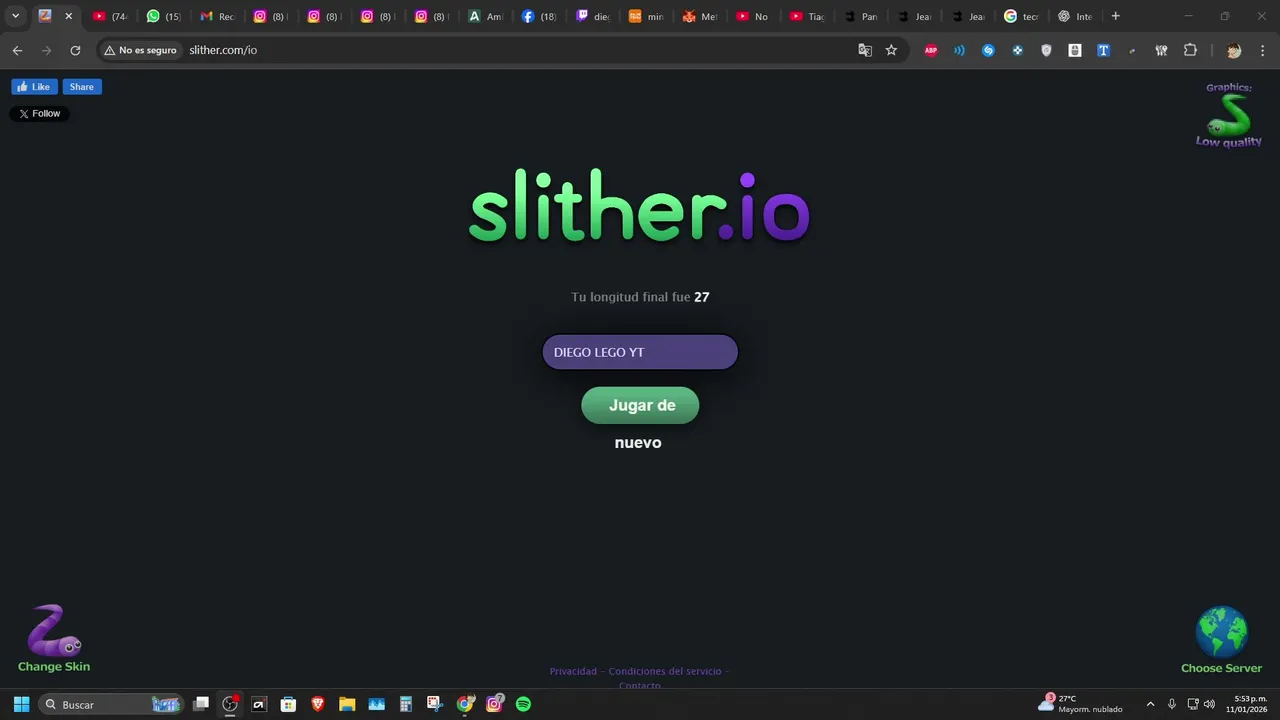The height and width of the screenshot is (720, 1280).
Task: Open the Windows Start menu
Action: click(x=21, y=704)
